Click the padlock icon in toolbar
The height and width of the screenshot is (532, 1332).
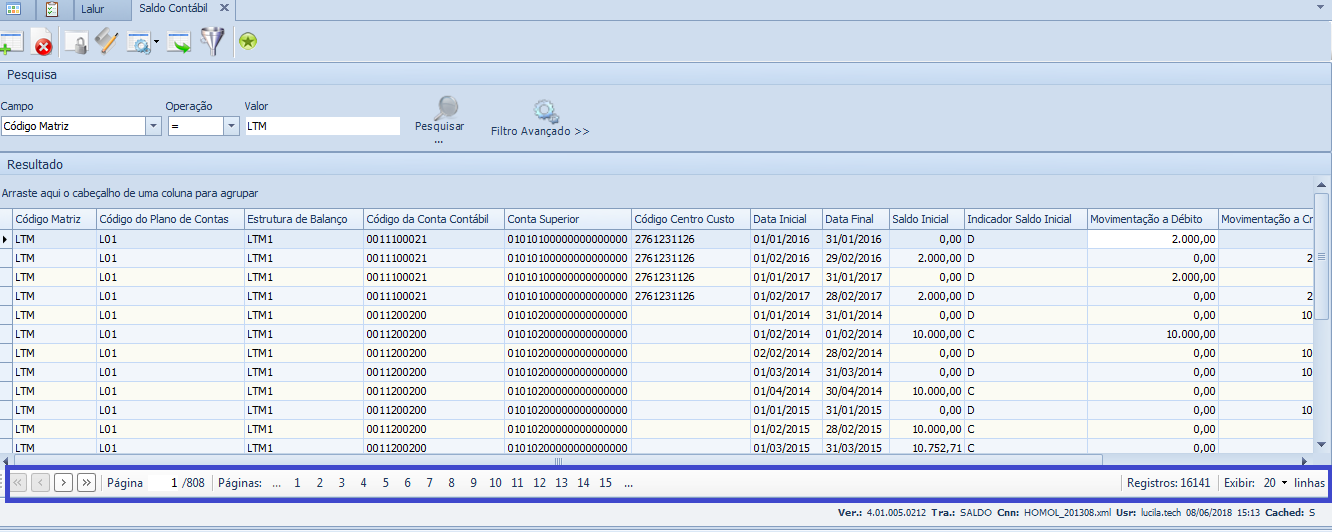(76, 42)
